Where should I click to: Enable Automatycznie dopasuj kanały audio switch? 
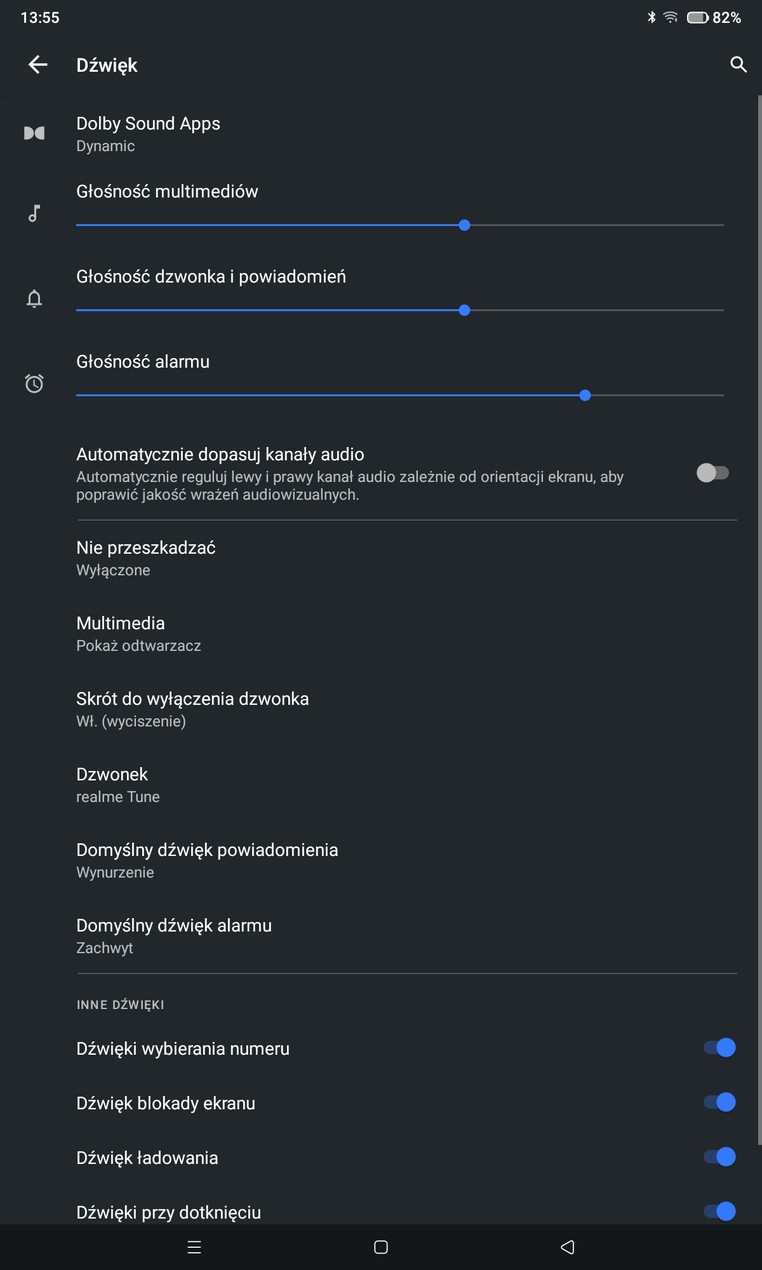pyautogui.click(x=713, y=473)
